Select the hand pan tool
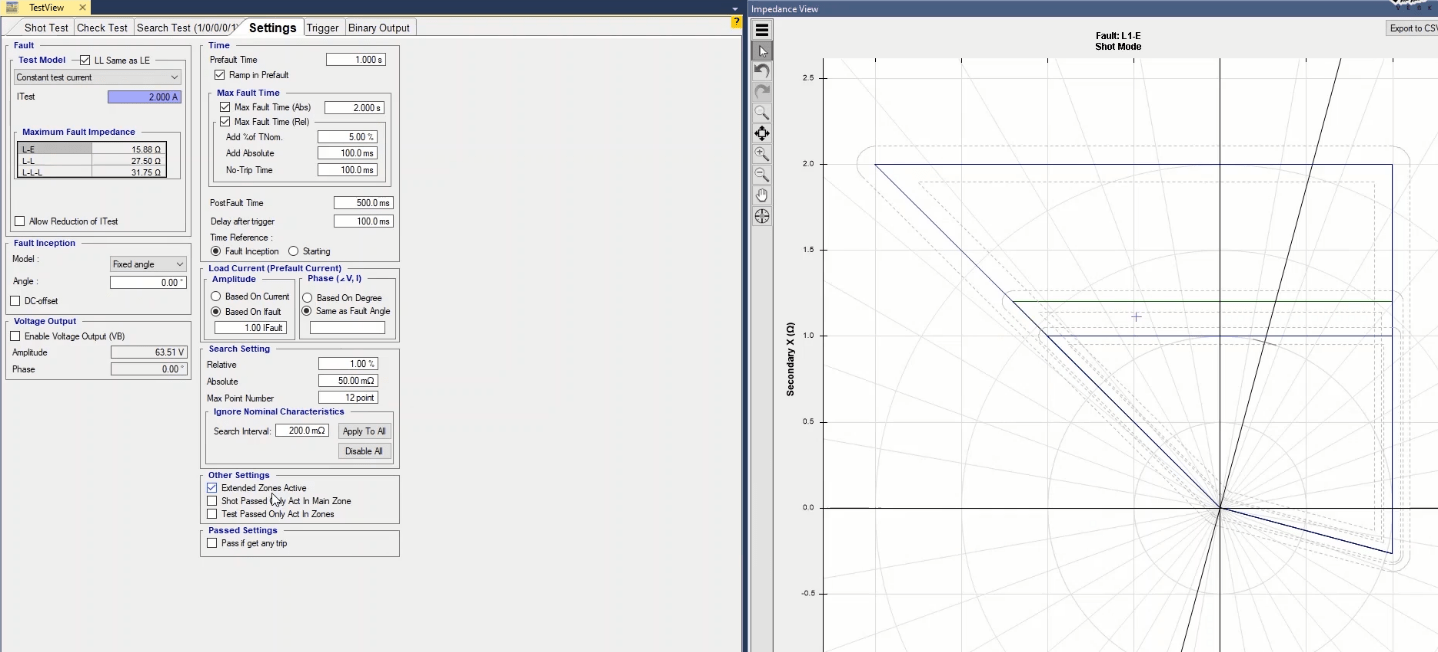Image resolution: width=1438 pixels, height=652 pixels. 762,195
